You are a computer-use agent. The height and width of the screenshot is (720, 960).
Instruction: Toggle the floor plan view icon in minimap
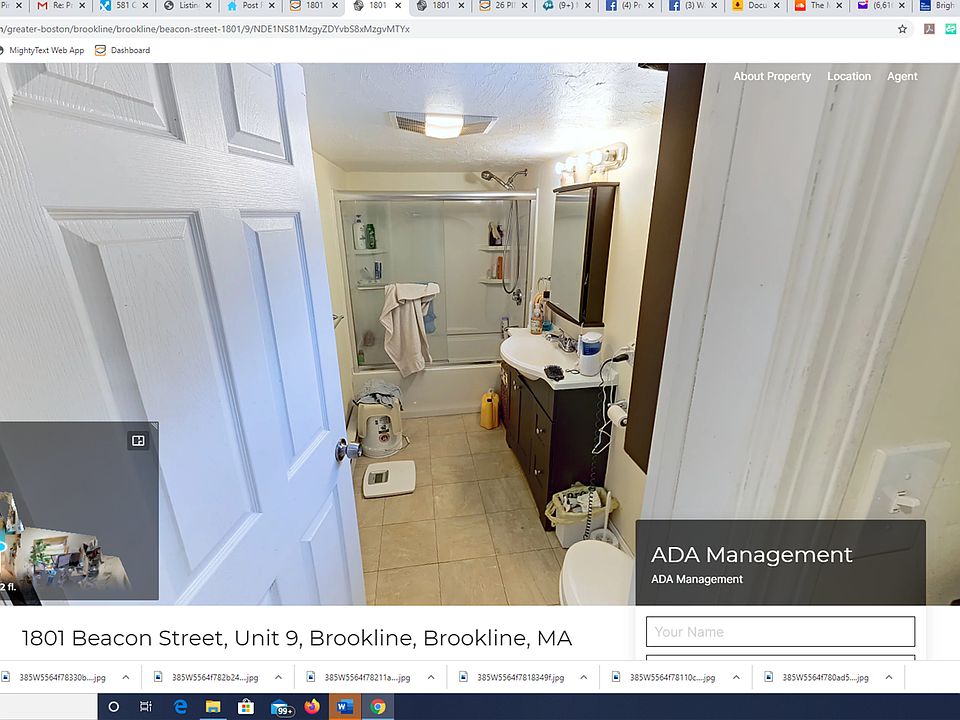[138, 441]
